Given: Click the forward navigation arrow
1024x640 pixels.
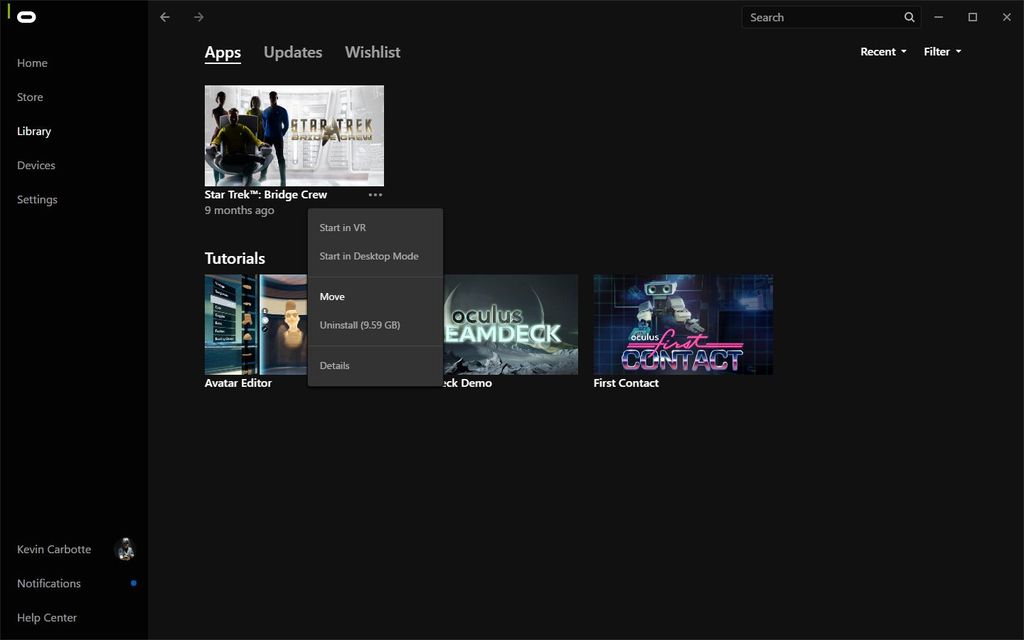Looking at the screenshot, I should pyautogui.click(x=198, y=16).
